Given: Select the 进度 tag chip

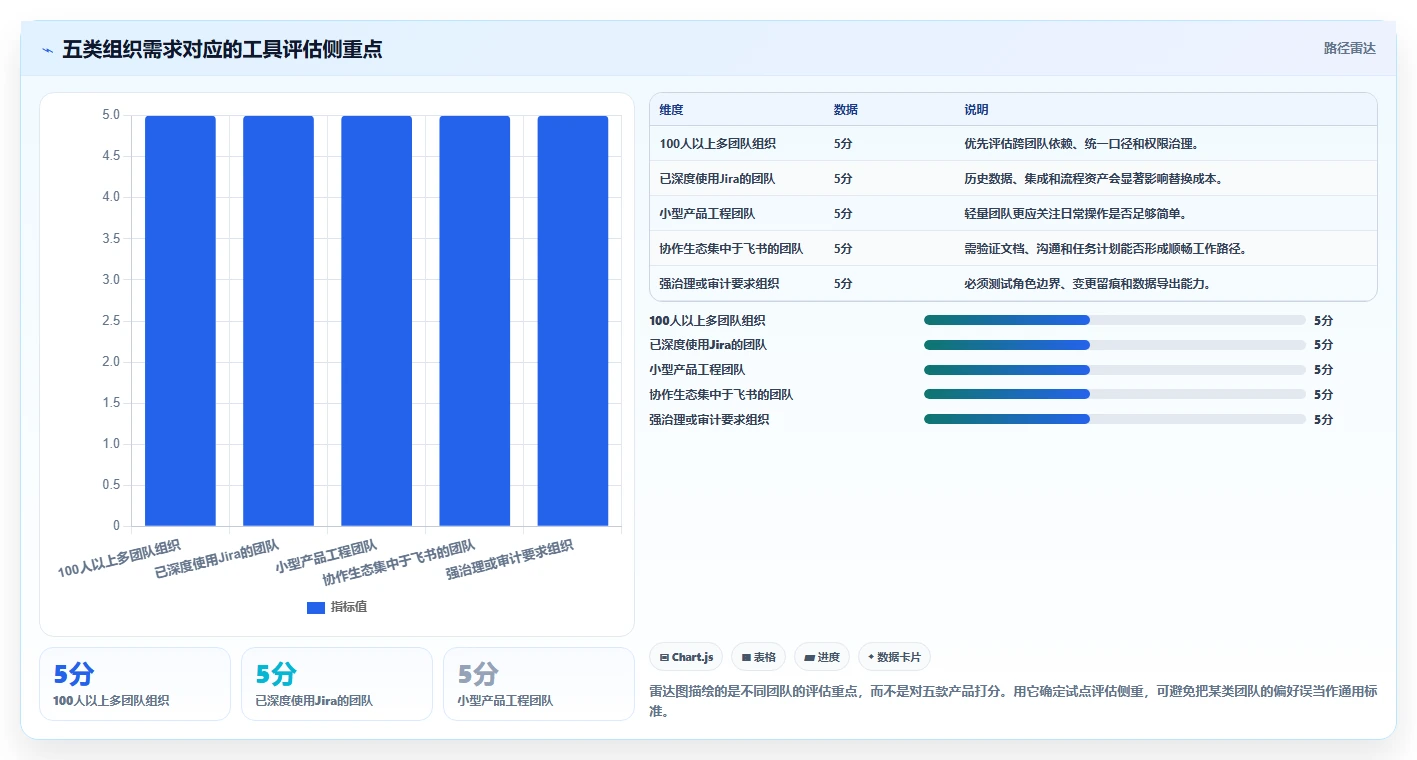Looking at the screenshot, I should [822, 657].
